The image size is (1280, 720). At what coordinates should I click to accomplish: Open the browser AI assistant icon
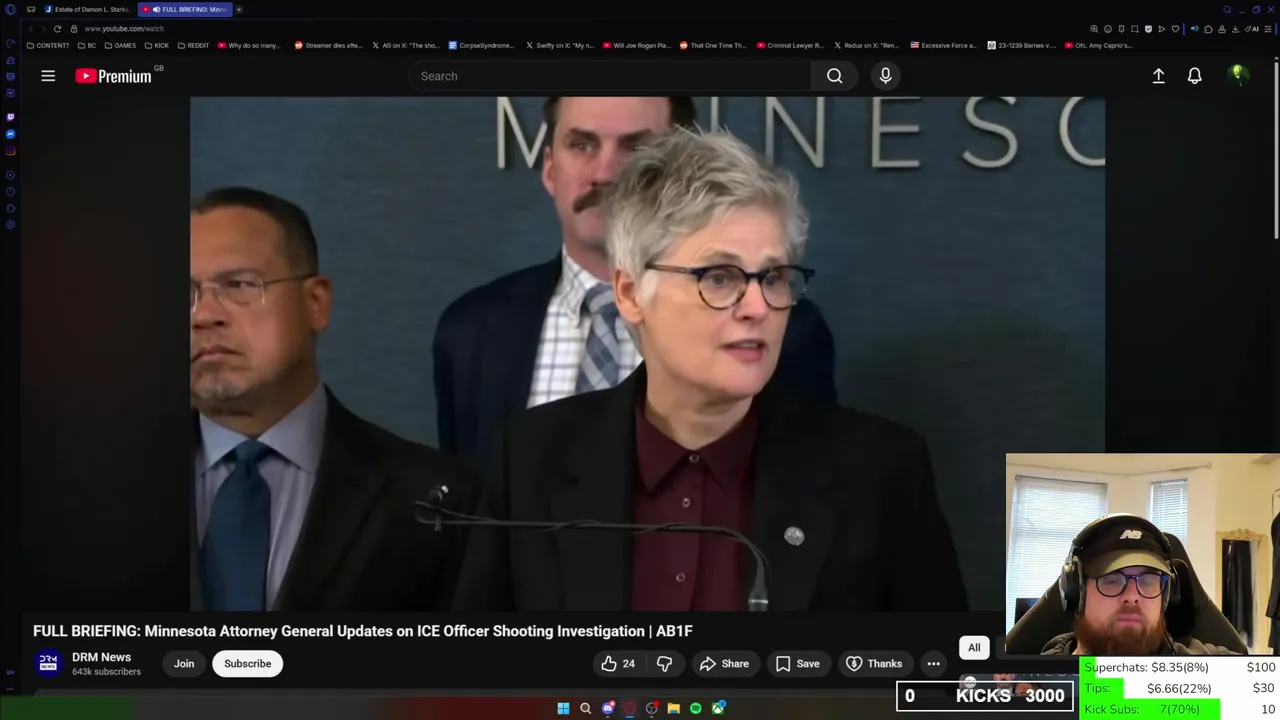pyautogui.click(x=1252, y=29)
